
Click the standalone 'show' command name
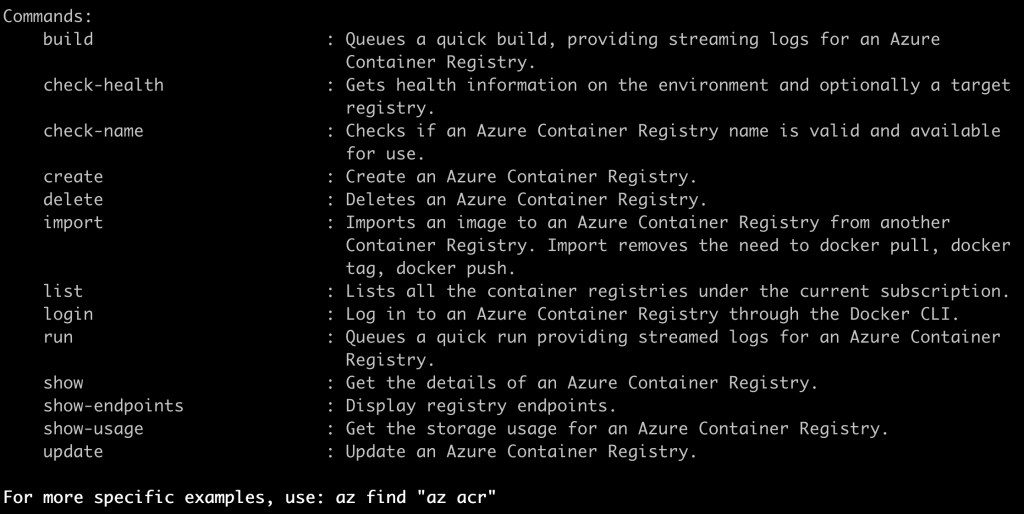tap(63, 383)
